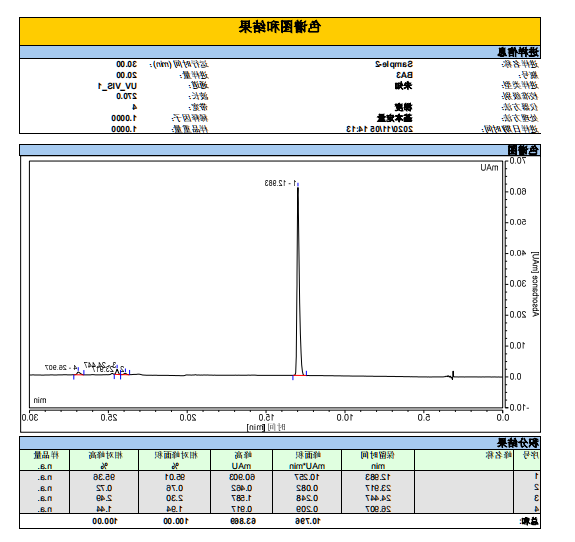
Task: Select the sample name value Sample-2
Action: click(394, 65)
